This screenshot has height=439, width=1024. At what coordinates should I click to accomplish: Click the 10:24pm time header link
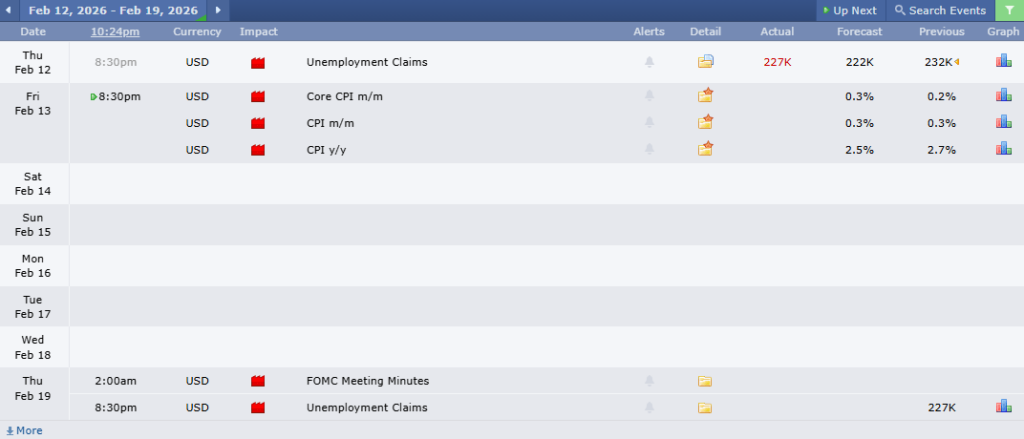(115, 32)
